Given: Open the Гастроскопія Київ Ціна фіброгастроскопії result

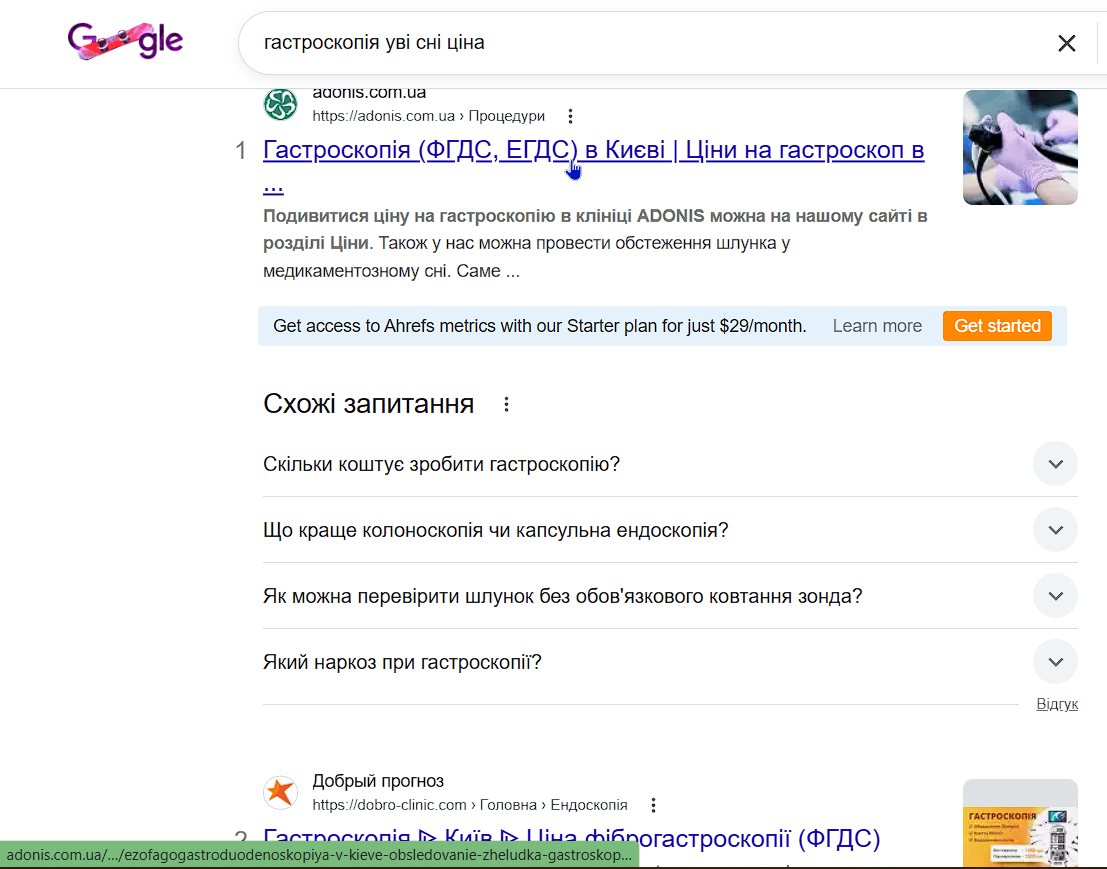Looking at the screenshot, I should tap(572, 838).
